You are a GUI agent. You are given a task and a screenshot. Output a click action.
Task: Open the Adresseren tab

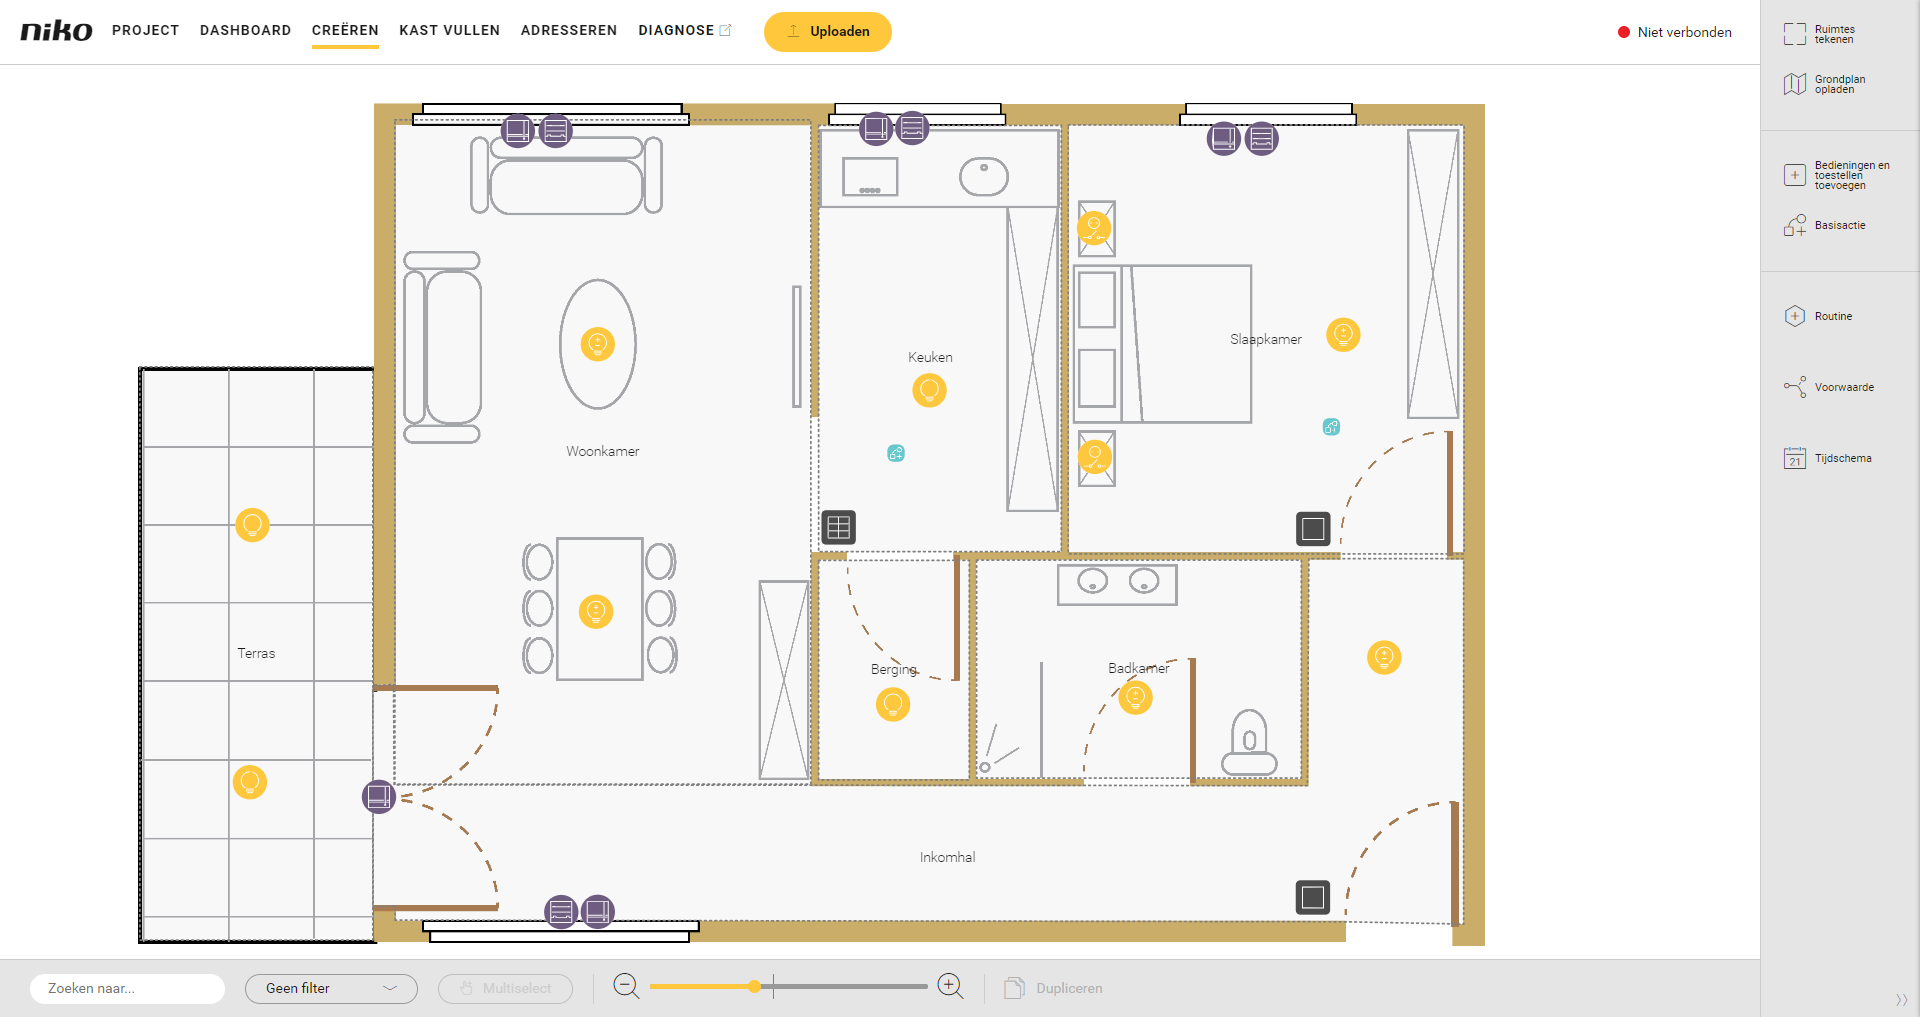pyautogui.click(x=569, y=30)
